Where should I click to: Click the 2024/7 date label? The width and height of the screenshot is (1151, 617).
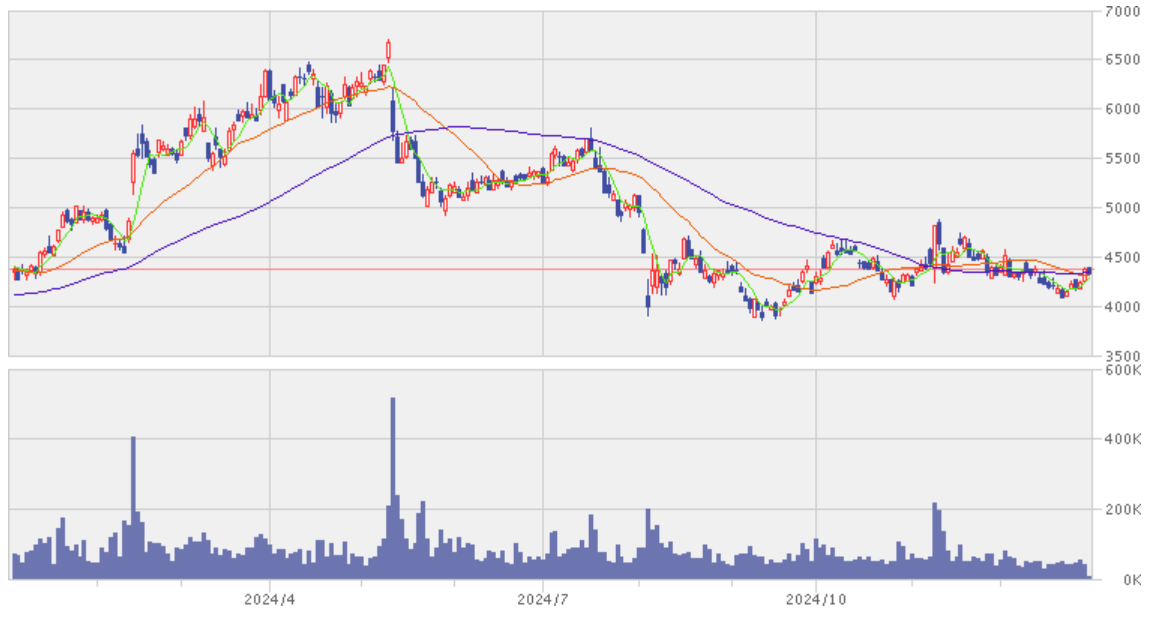[x=542, y=599]
